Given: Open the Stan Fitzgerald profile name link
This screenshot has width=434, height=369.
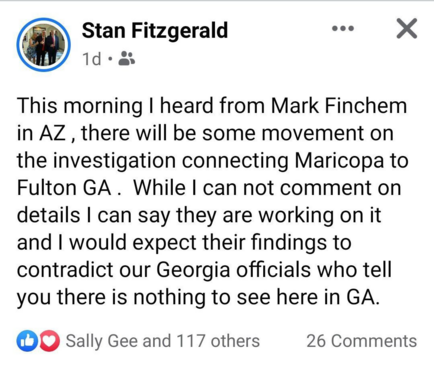Looking at the screenshot, I should pyautogui.click(x=155, y=30).
